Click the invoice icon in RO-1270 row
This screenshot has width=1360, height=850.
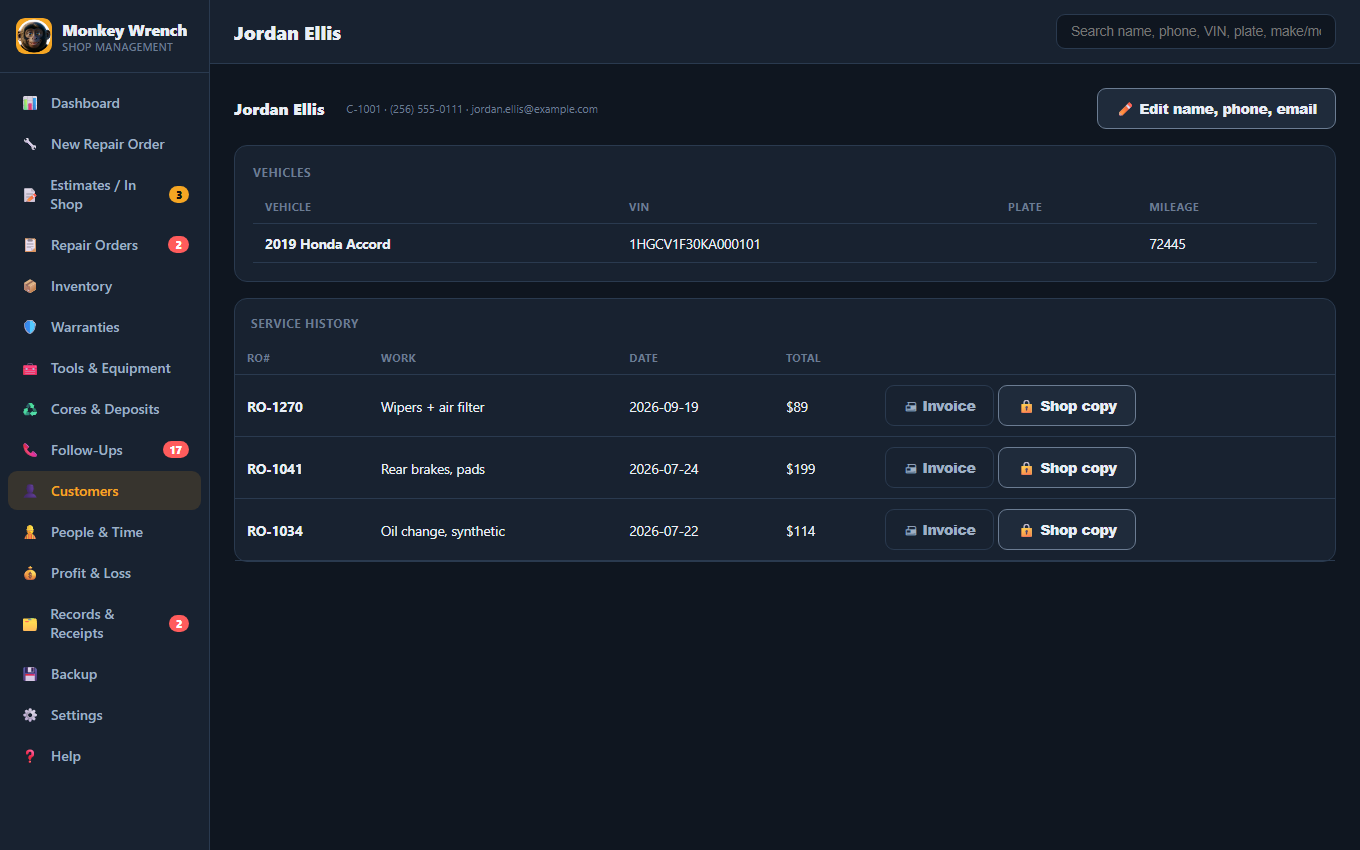coord(911,407)
